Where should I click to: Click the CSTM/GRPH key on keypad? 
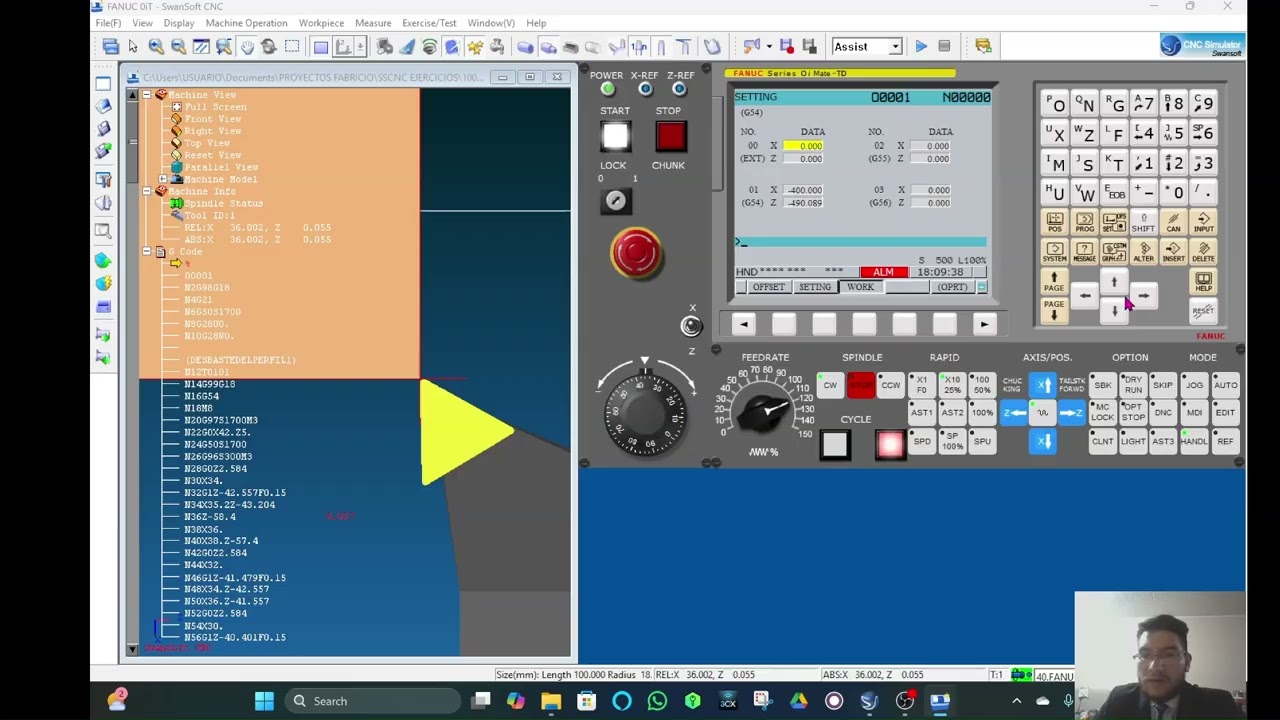point(1114,252)
